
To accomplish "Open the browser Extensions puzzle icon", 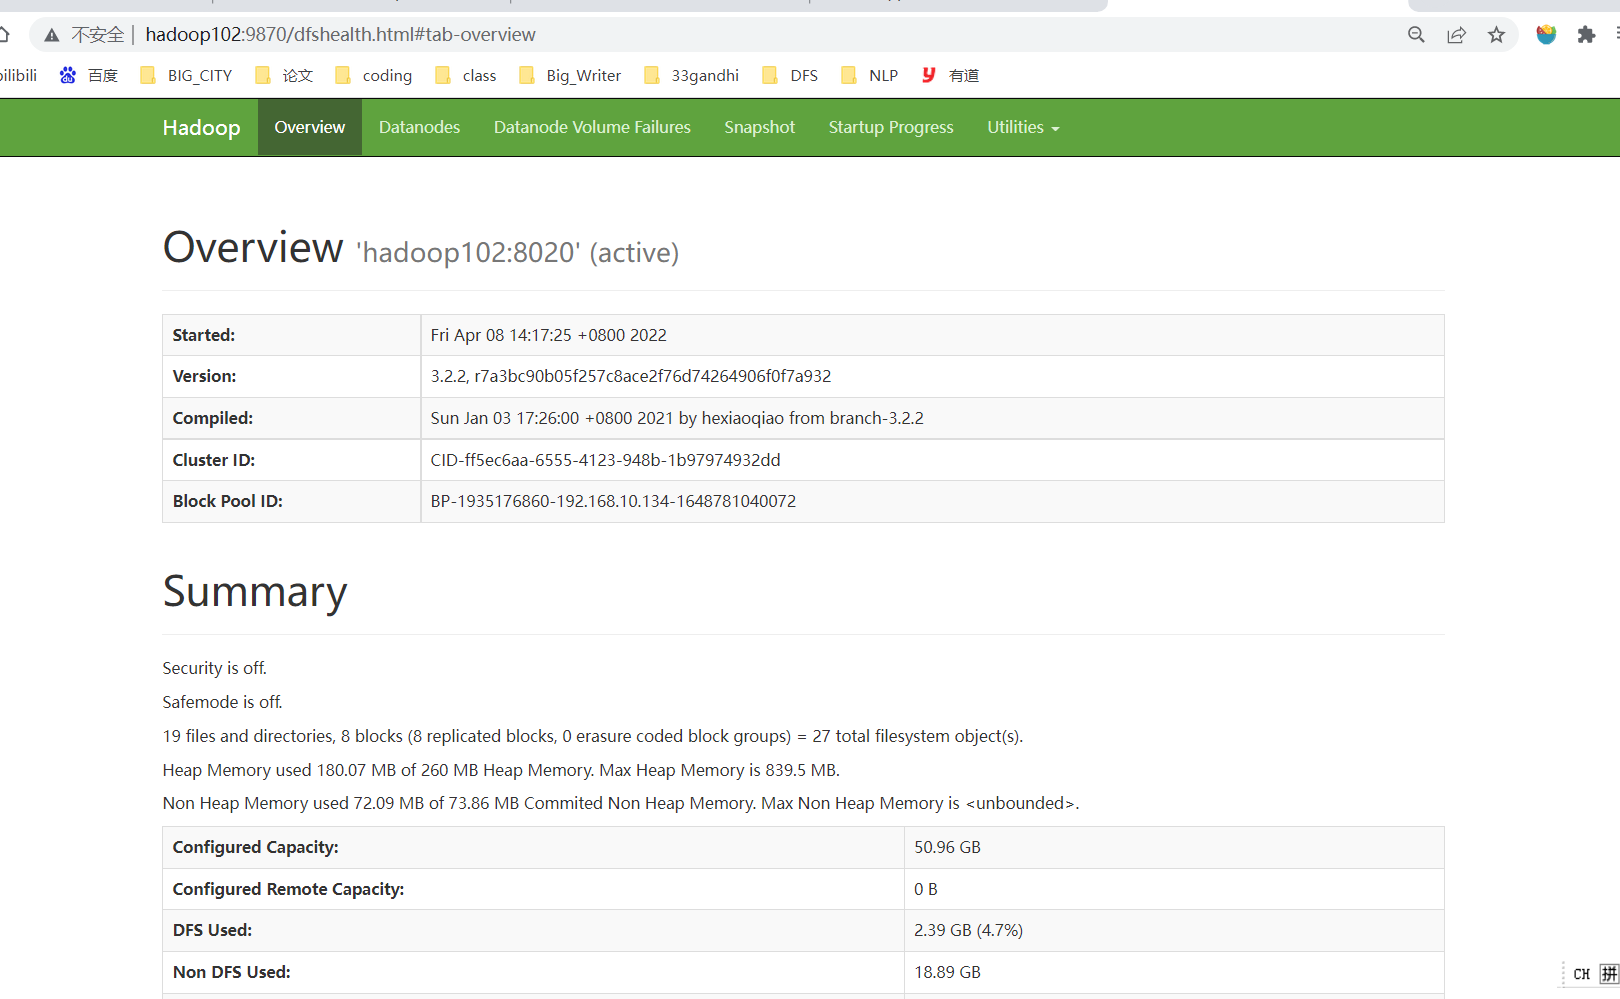I will point(1586,34).
